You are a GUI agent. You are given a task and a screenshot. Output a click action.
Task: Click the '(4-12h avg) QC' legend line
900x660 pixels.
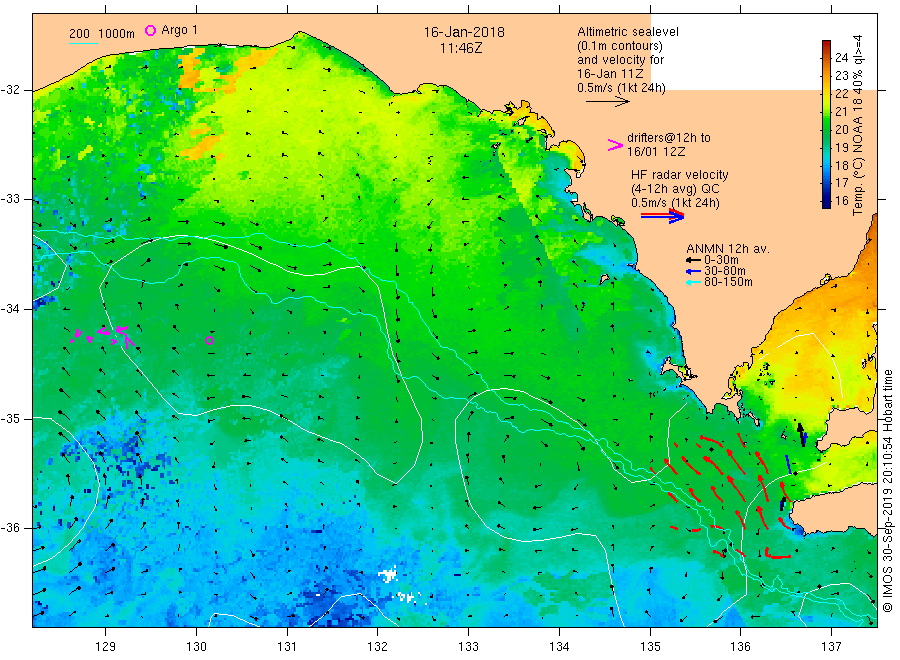point(675,189)
